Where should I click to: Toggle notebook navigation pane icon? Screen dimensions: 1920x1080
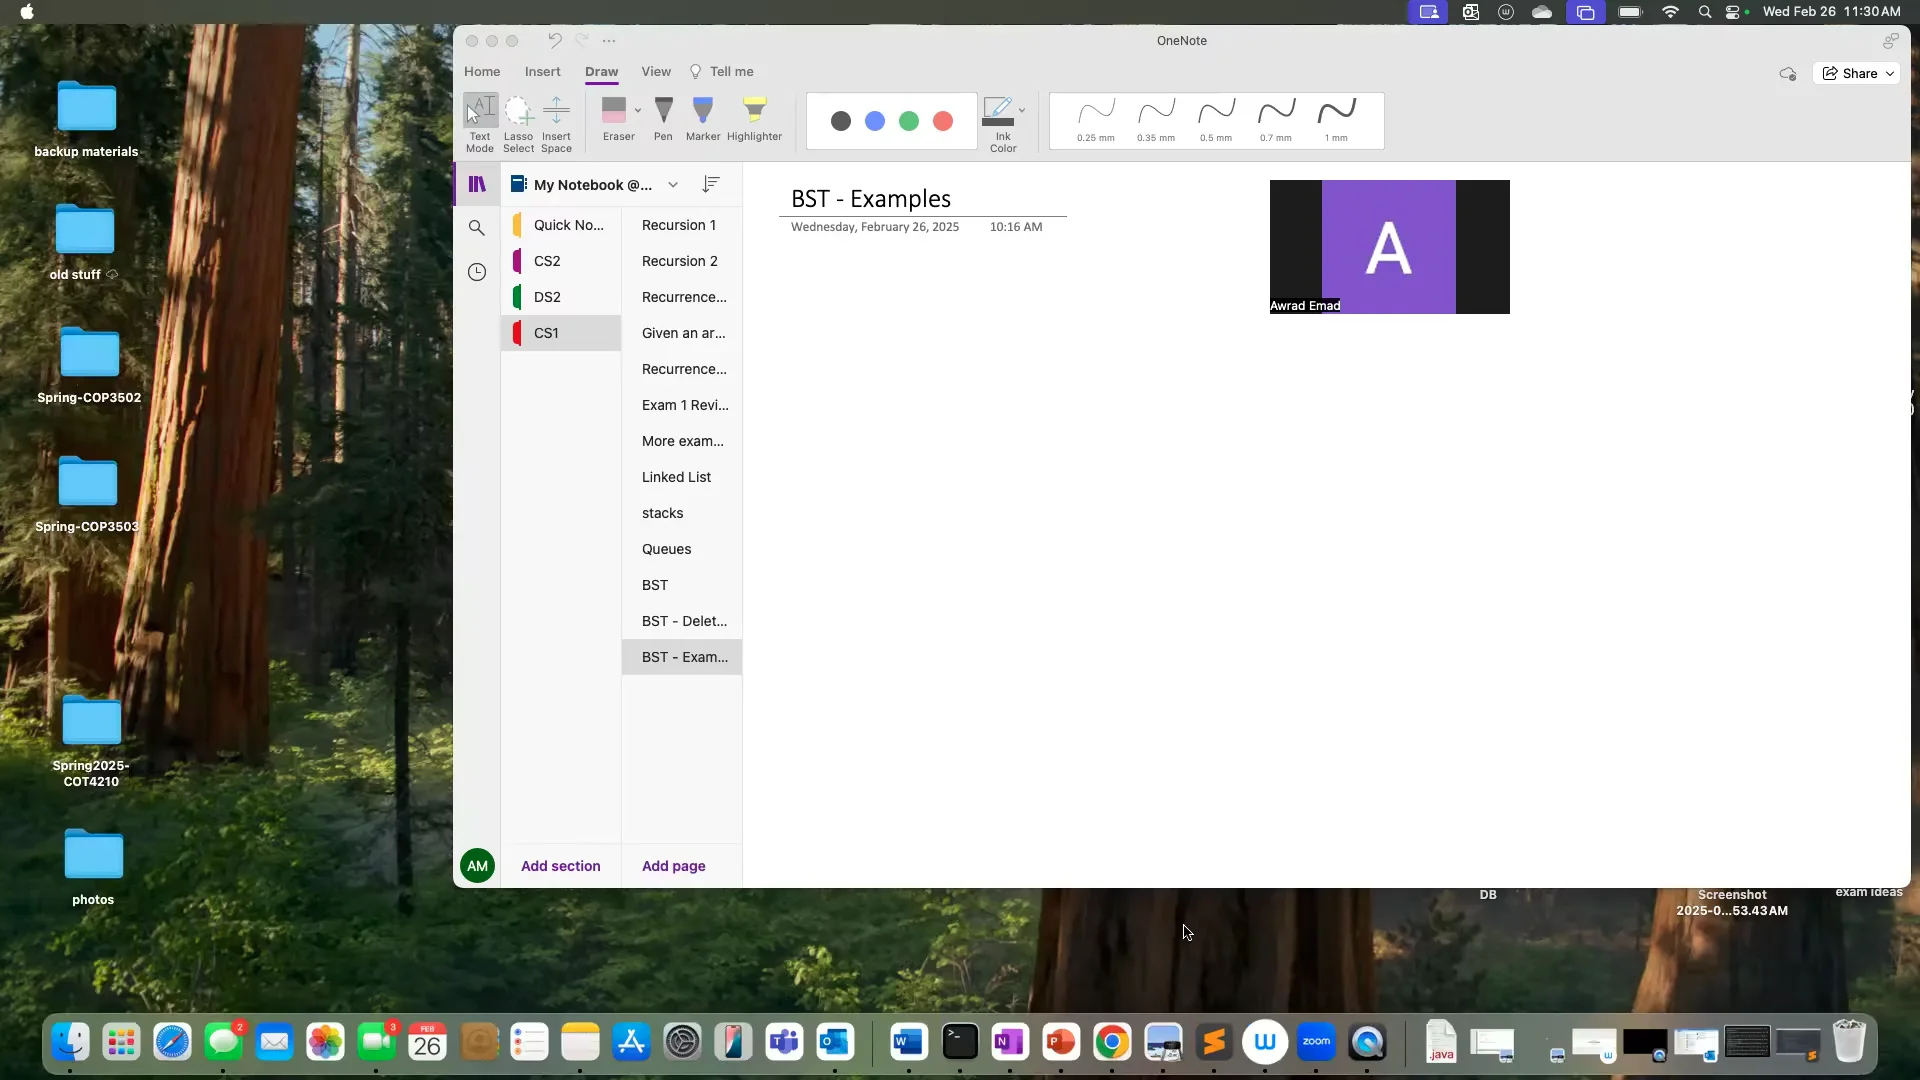click(x=477, y=184)
